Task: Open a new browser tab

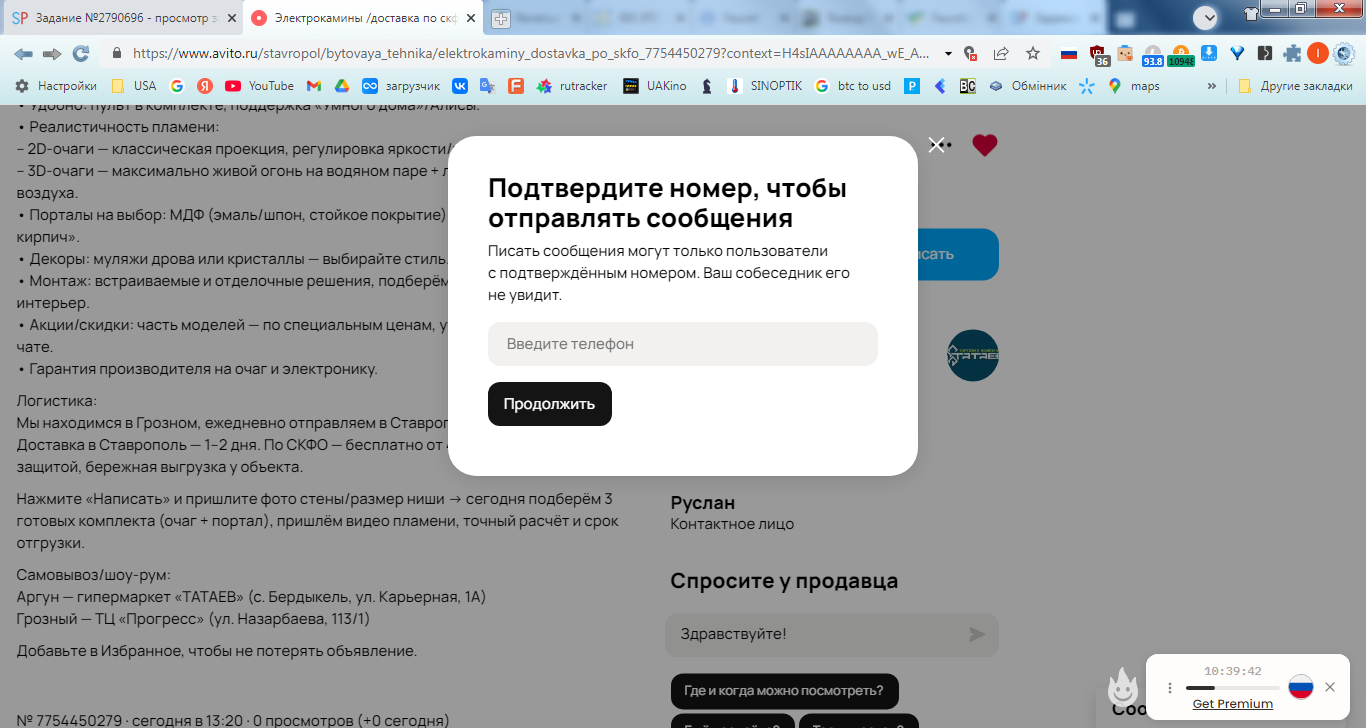Action: pos(500,19)
